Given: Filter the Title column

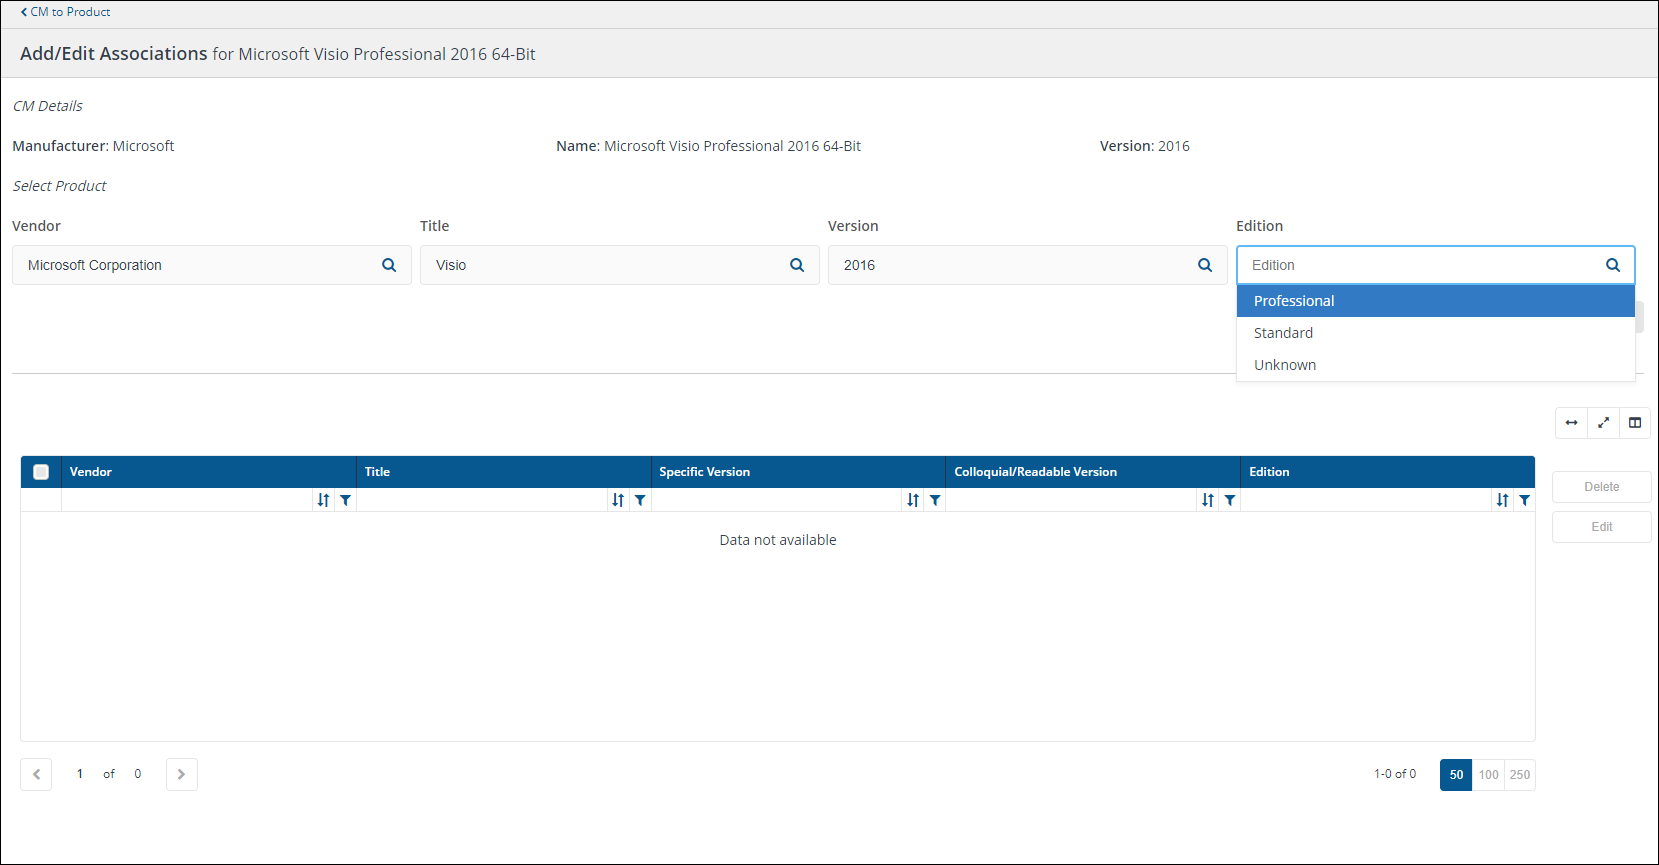Looking at the screenshot, I should tap(640, 500).
